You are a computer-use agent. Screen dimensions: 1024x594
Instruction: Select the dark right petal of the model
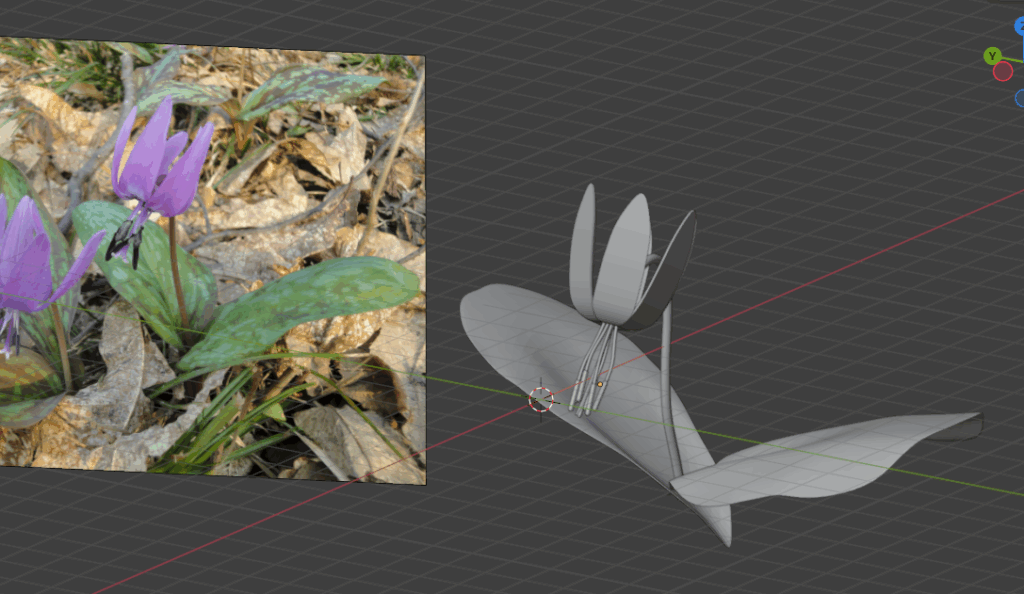pos(672,270)
